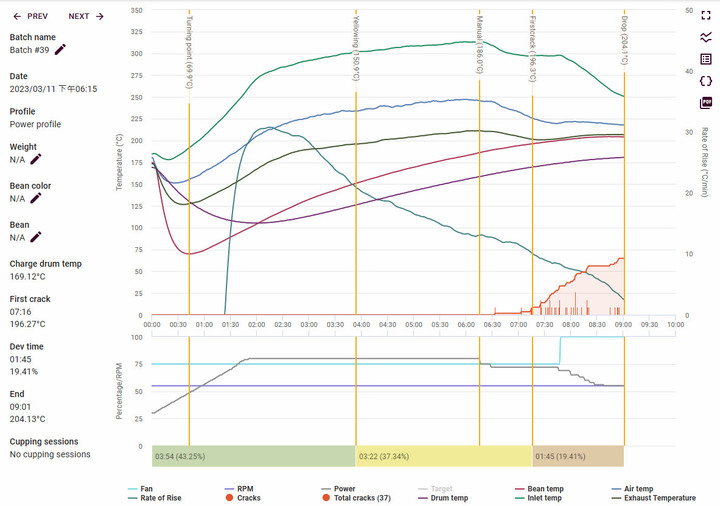Screen dimensions: 720x506
Task: Click the Percentage/RPM axis title
Action: point(119,391)
